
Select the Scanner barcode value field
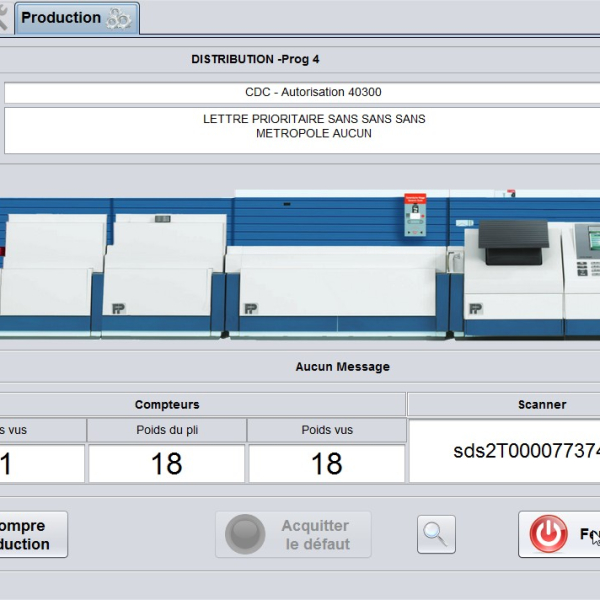click(x=504, y=452)
